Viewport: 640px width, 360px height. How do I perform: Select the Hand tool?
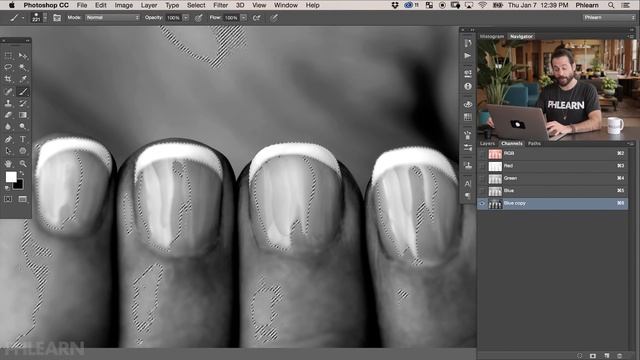pos(8,164)
